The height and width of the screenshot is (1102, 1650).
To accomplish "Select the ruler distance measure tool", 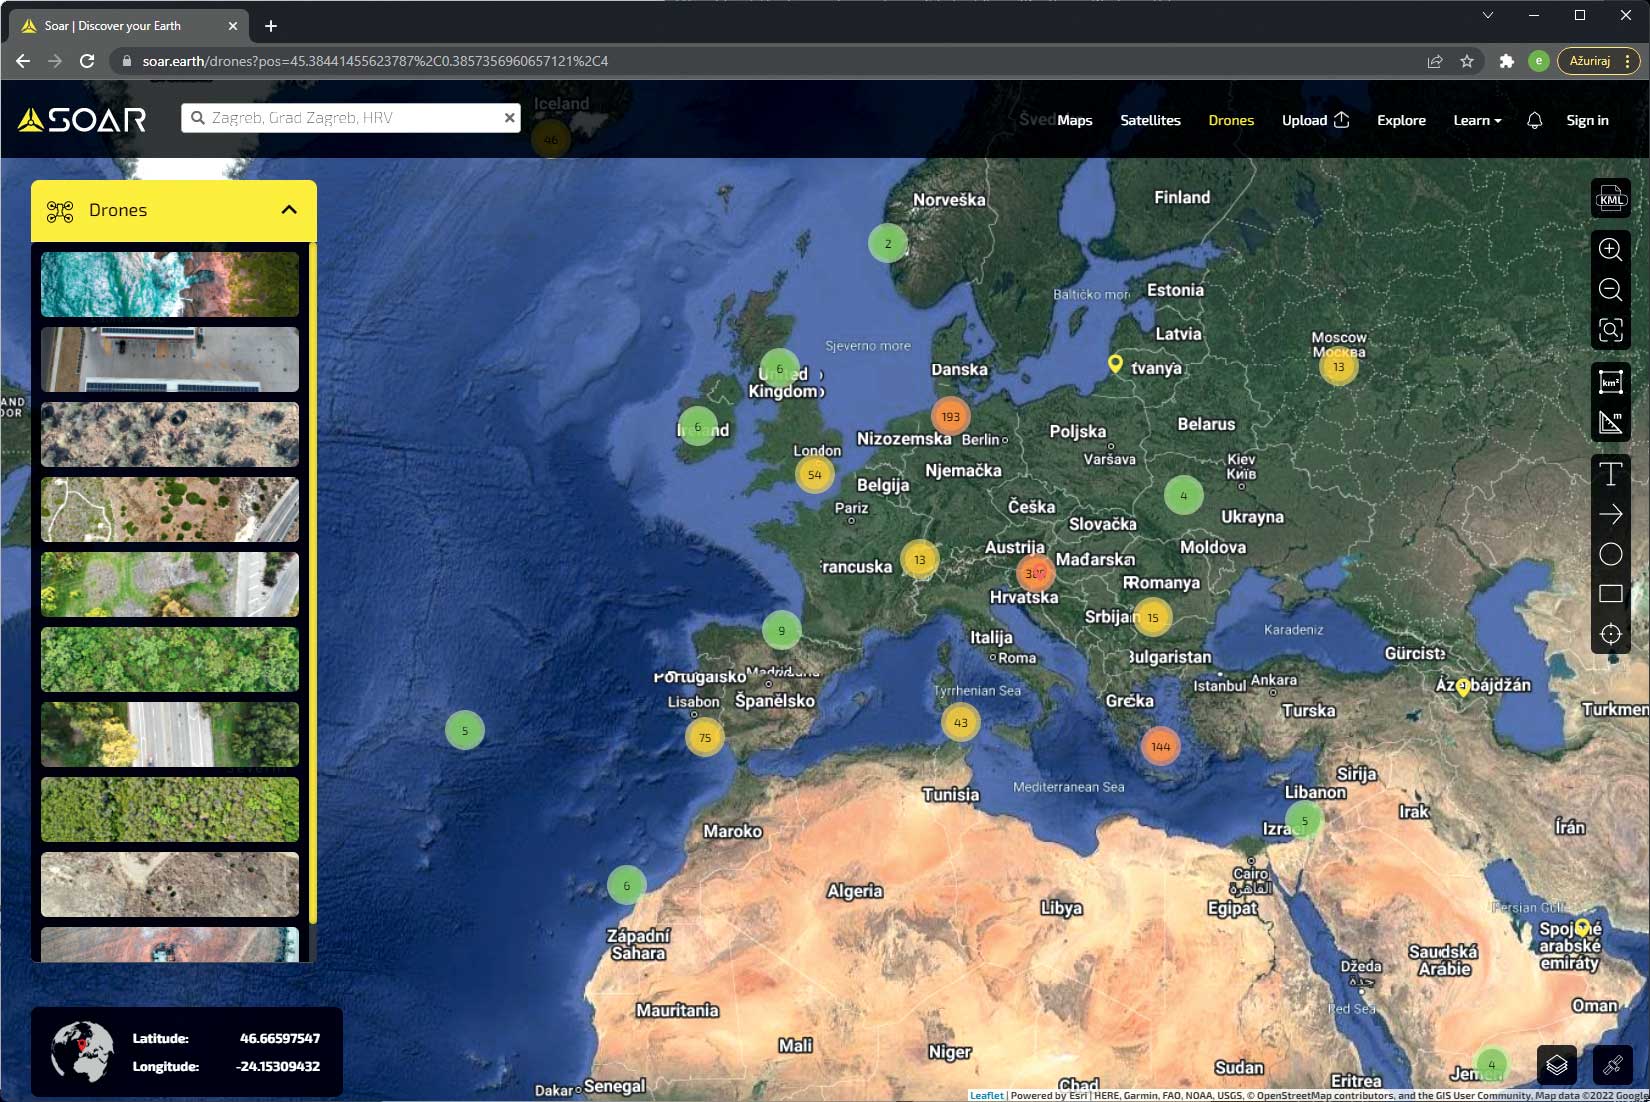I will click(x=1610, y=422).
